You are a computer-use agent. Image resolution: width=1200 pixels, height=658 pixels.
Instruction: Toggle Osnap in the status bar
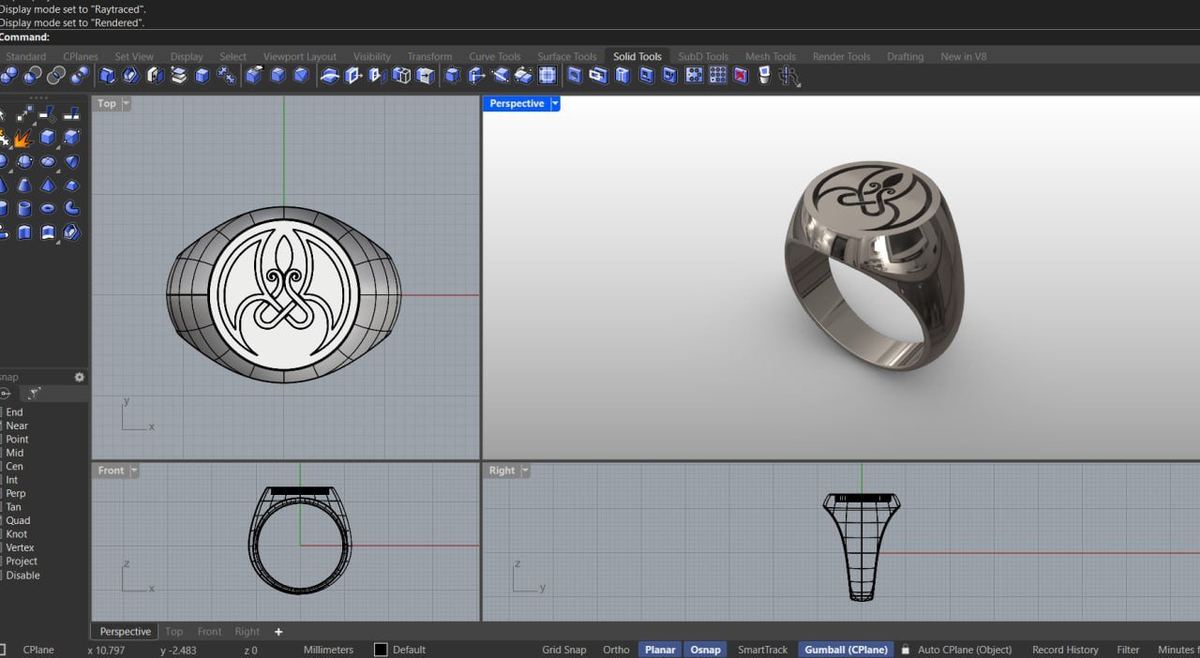pos(705,650)
